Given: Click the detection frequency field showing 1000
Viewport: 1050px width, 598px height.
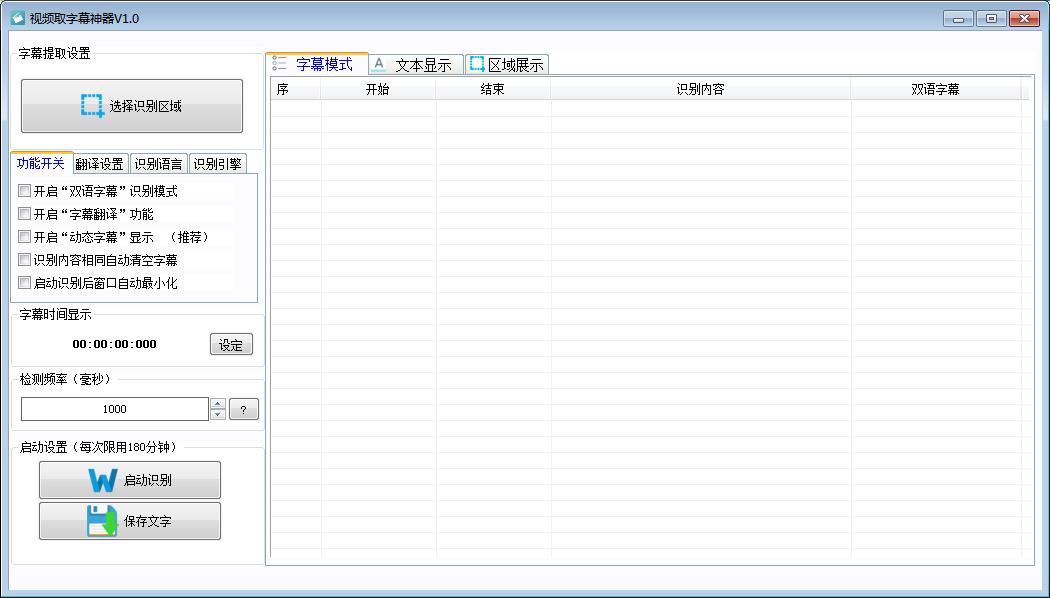Looking at the screenshot, I should [115, 409].
